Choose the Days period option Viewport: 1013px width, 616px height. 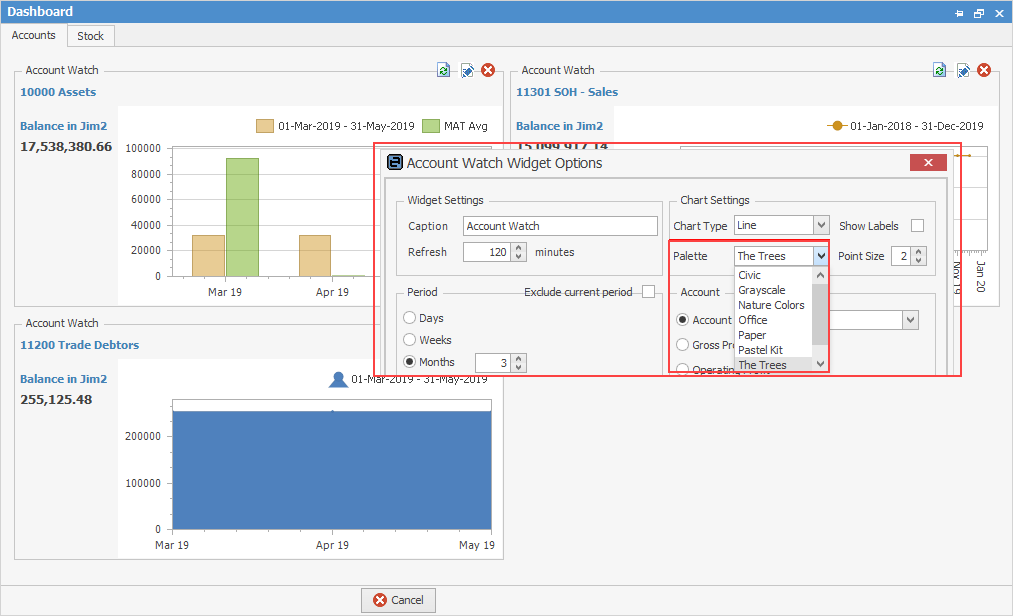pyautogui.click(x=410, y=318)
